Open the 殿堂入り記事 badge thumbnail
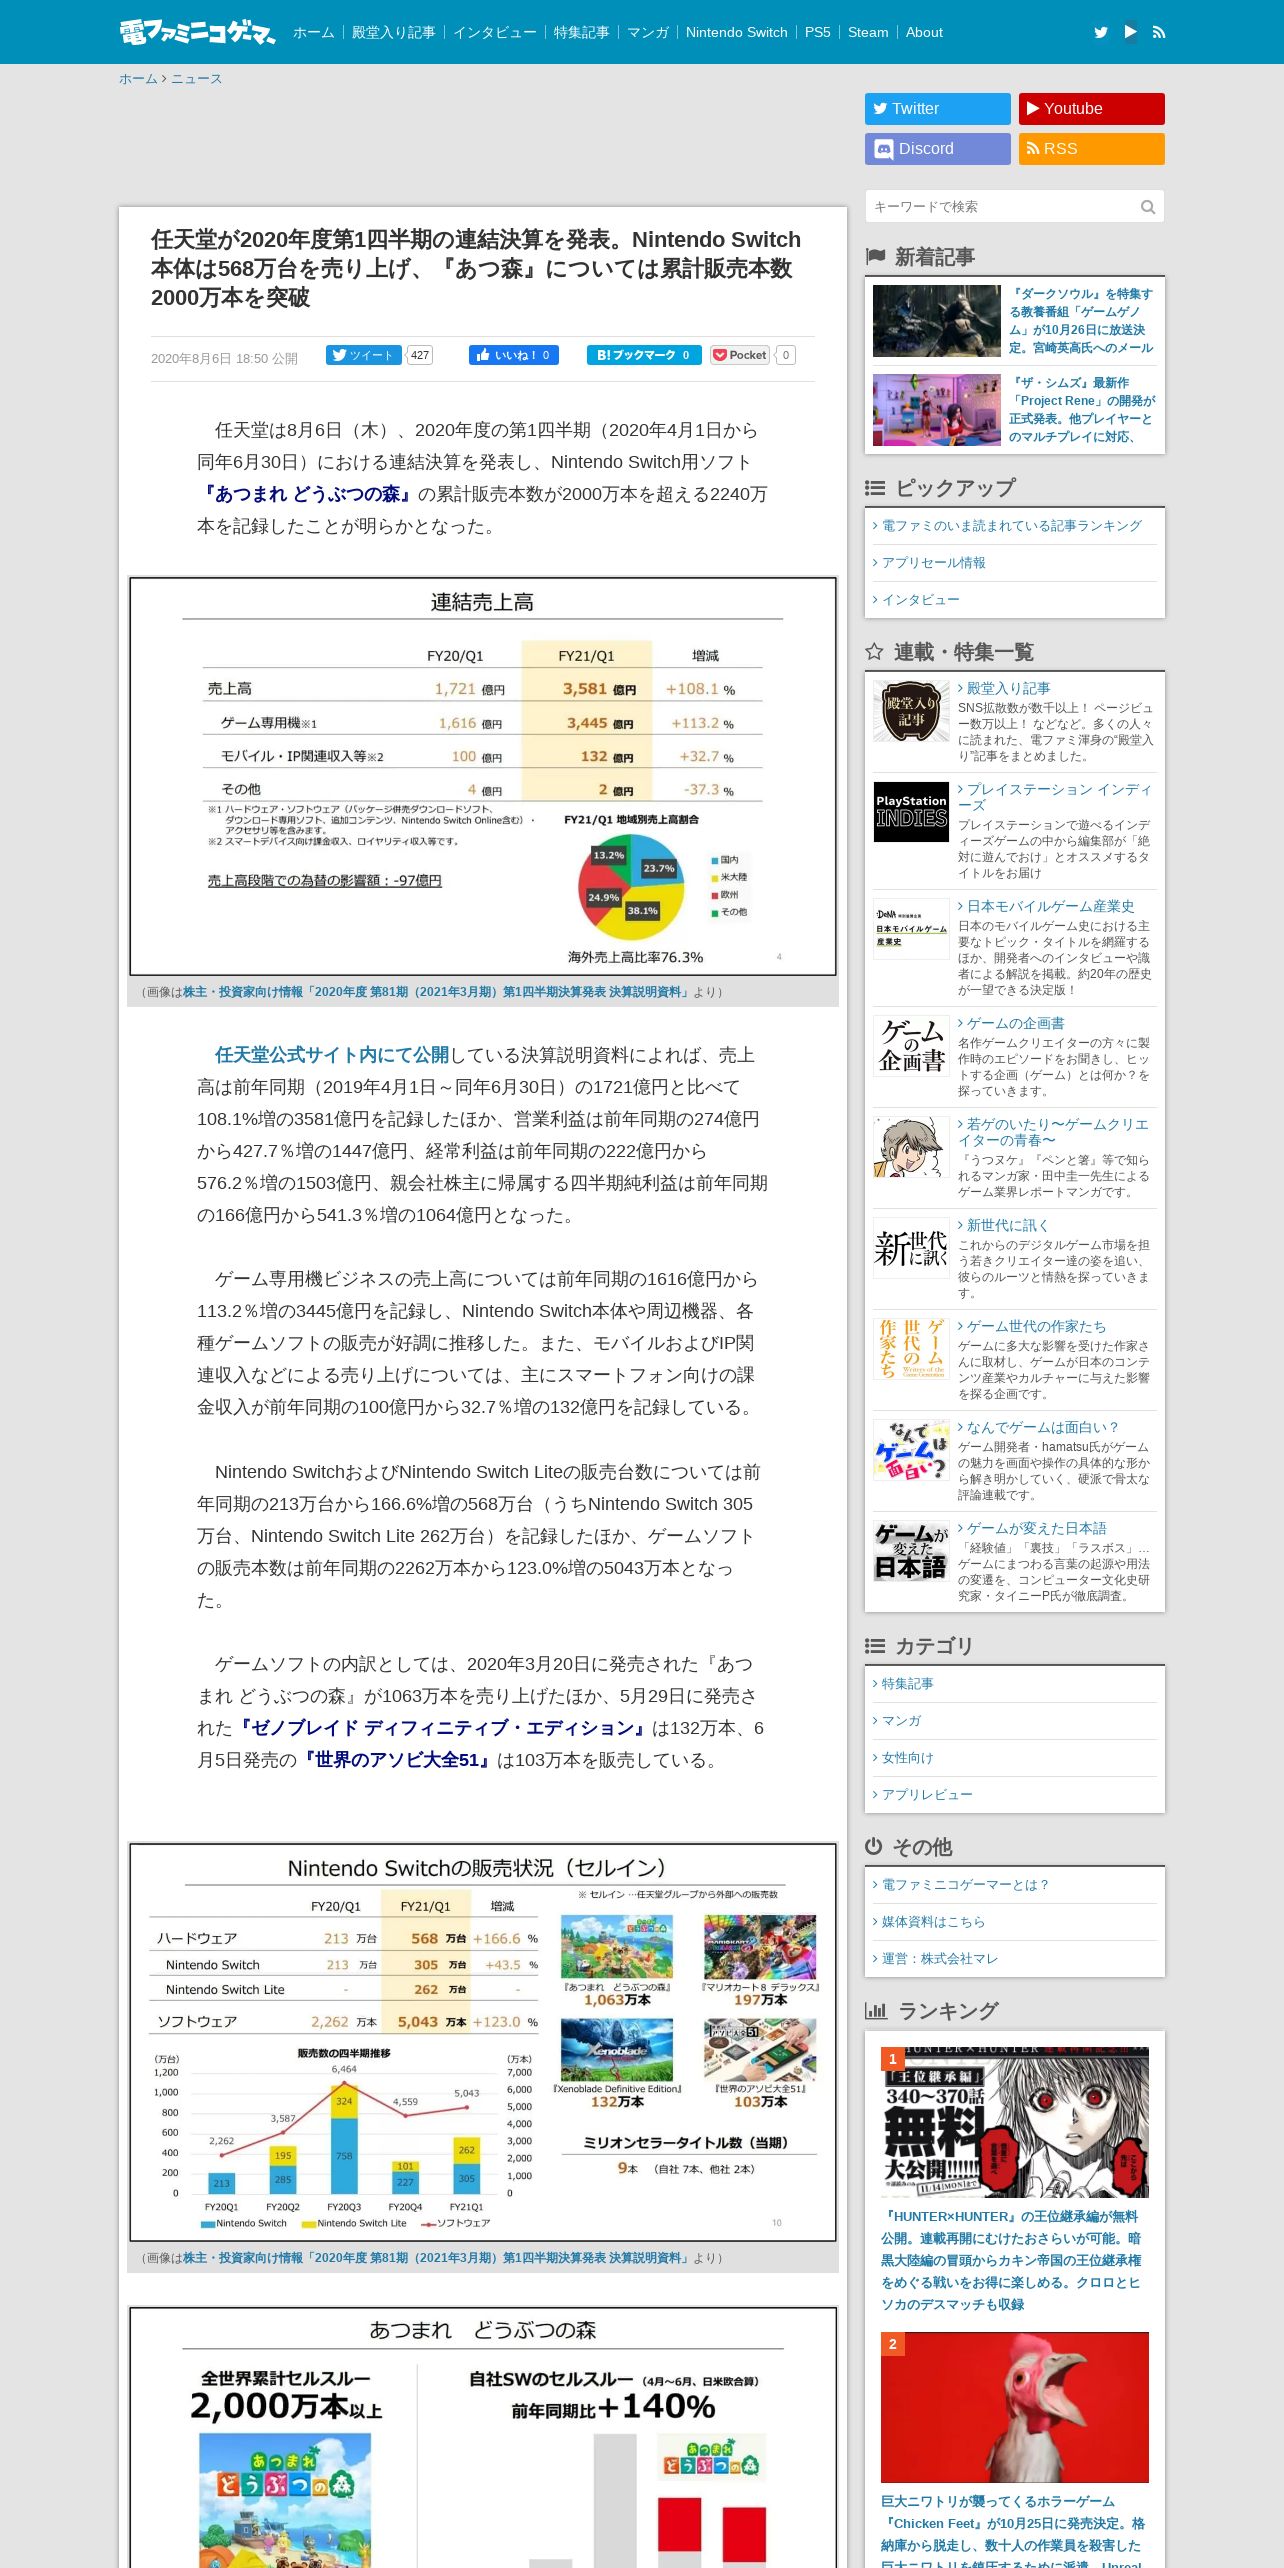The image size is (1284, 2568). pyautogui.click(x=911, y=711)
